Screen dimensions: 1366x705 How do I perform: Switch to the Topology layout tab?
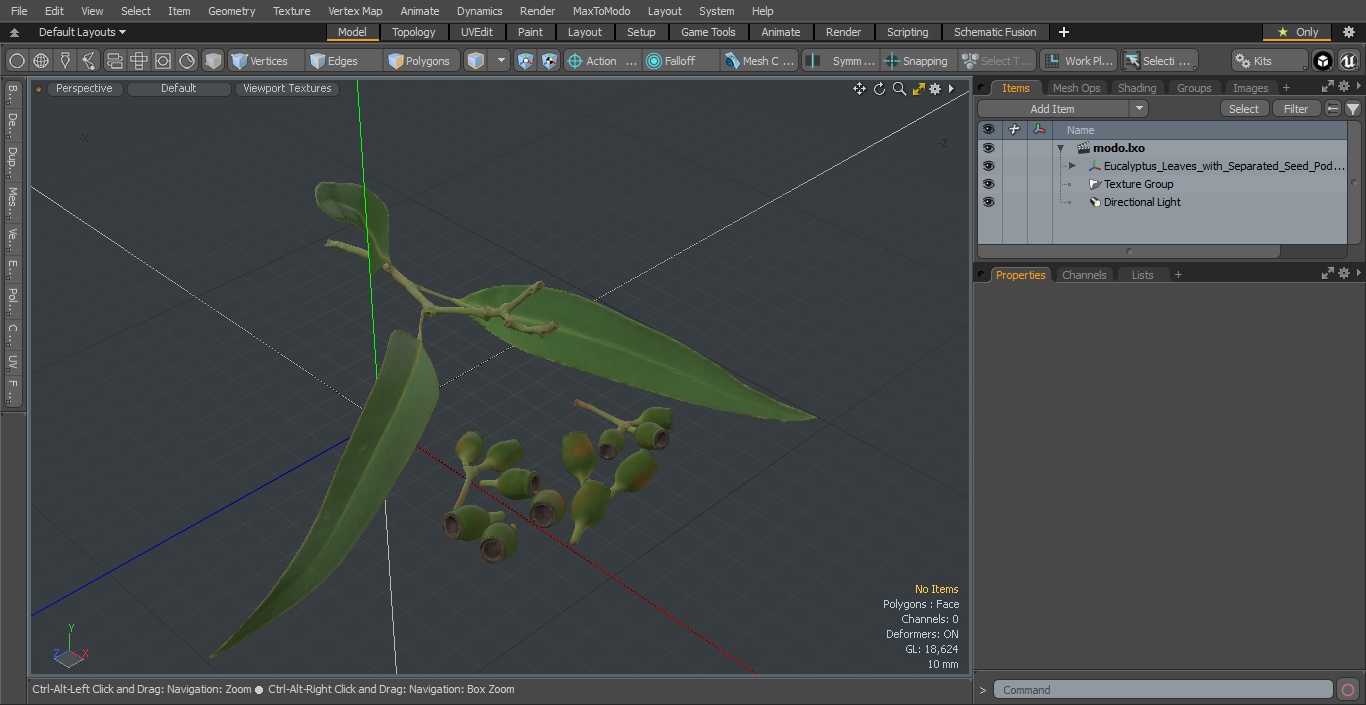point(414,32)
